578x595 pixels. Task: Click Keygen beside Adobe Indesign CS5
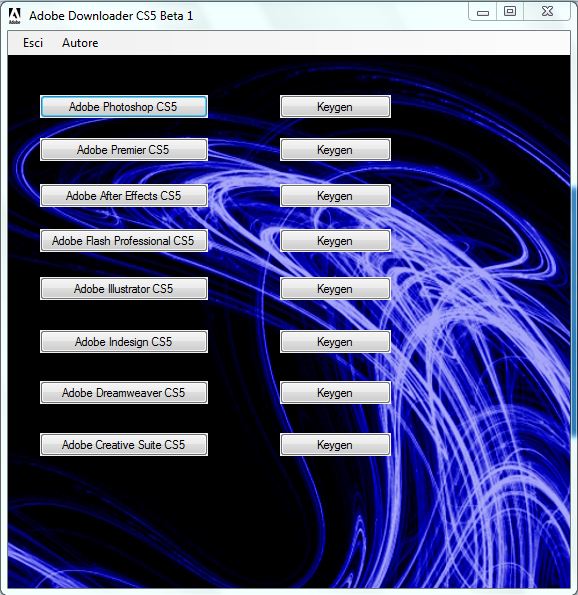point(335,342)
